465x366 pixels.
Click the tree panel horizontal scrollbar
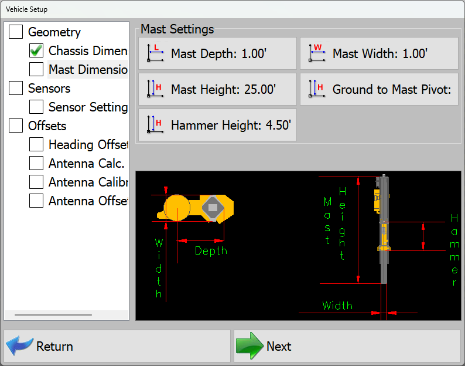[53, 314]
